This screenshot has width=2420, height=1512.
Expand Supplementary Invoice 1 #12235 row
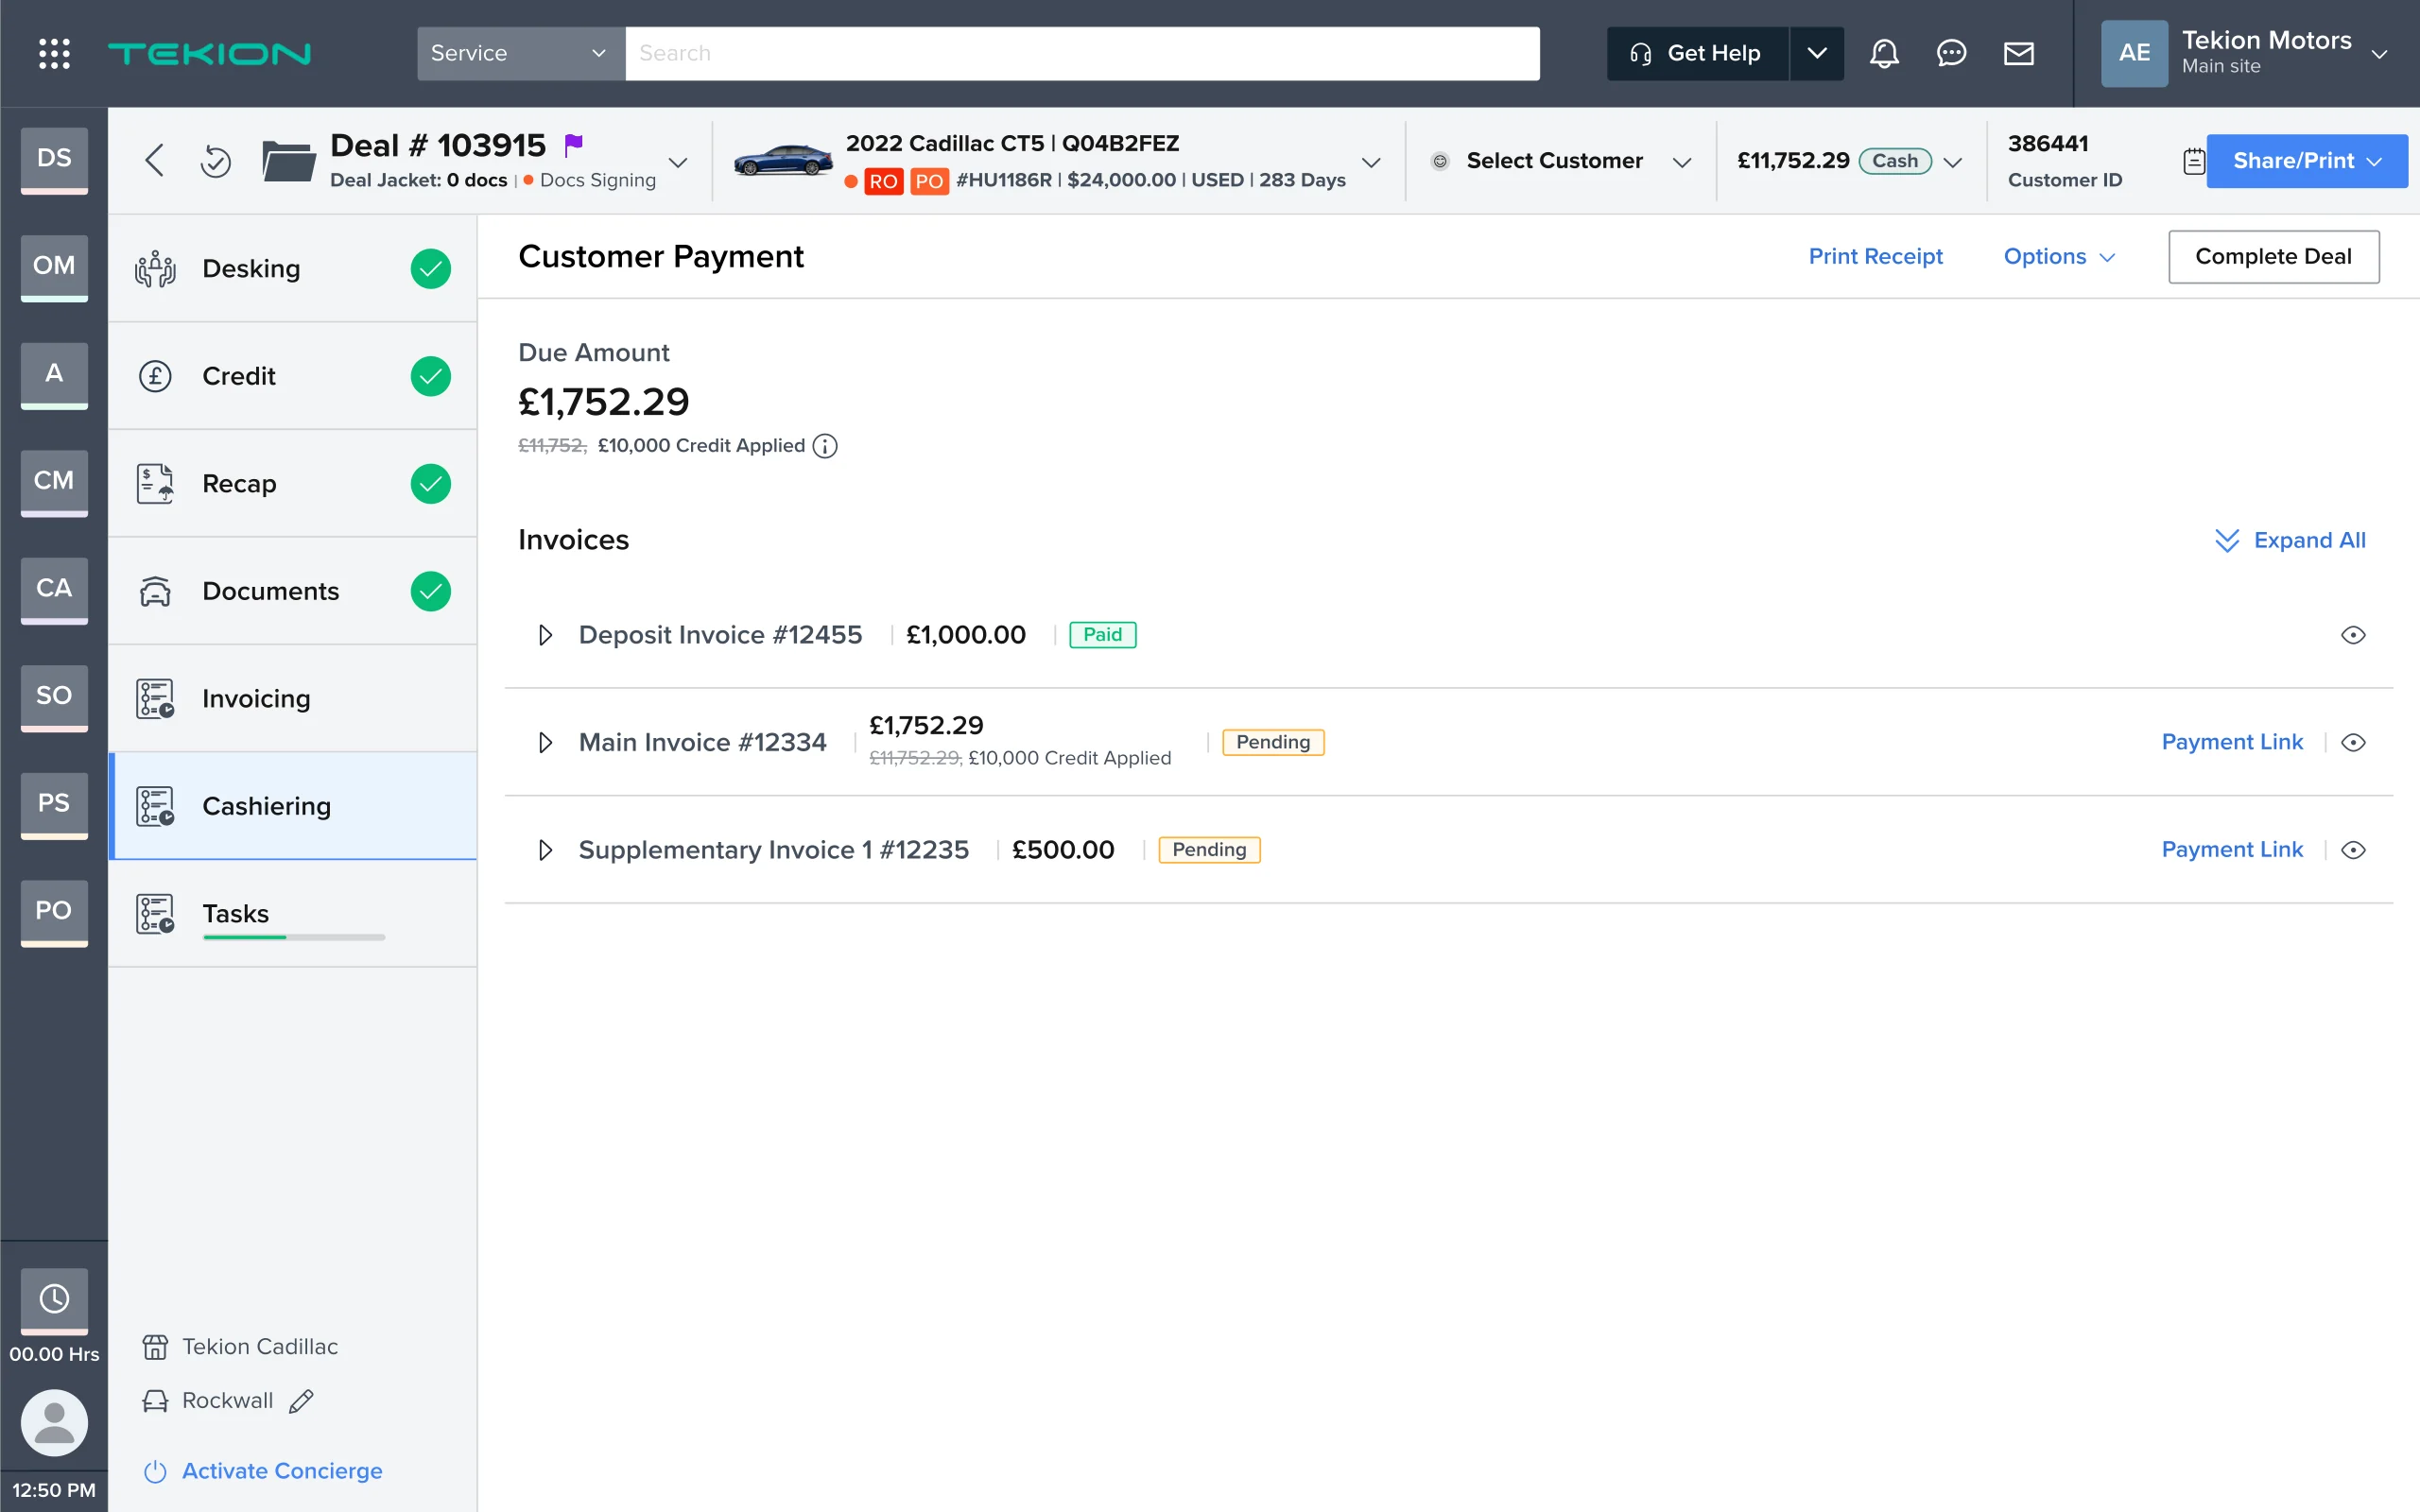tap(545, 850)
